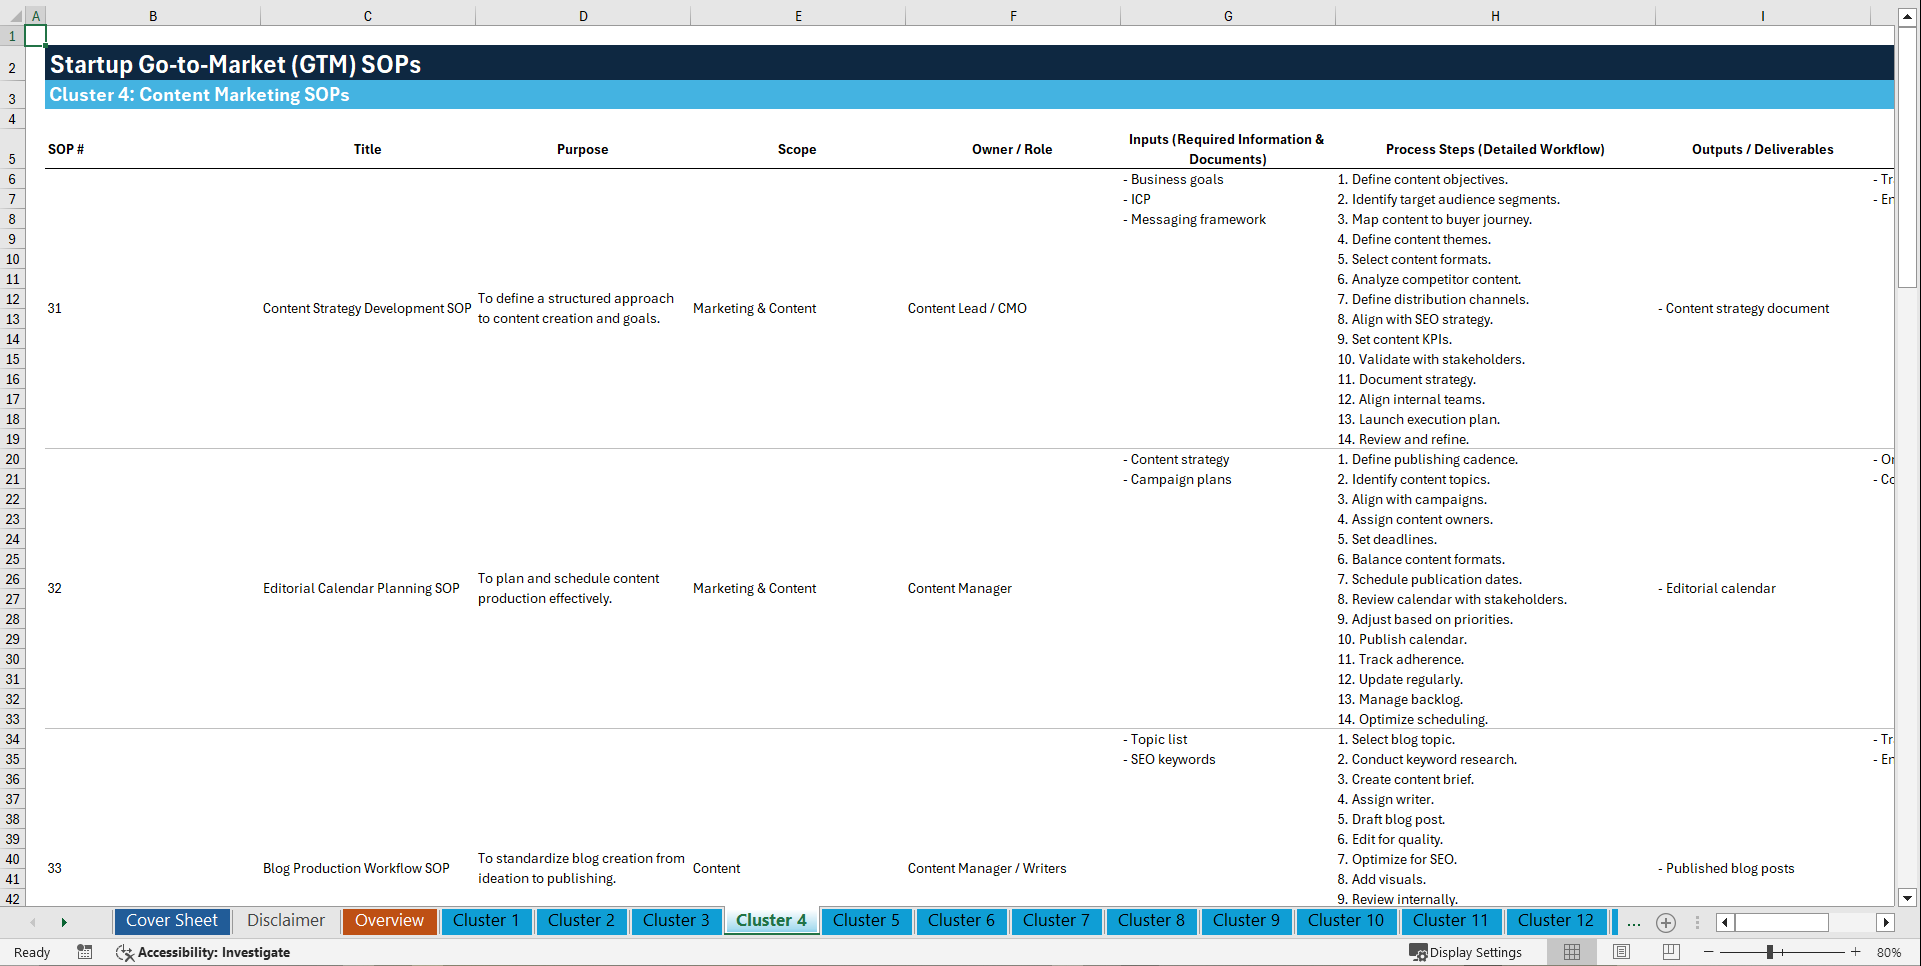Run the Accessibility: Investigate checker
Viewport: 1921px width, 966px height.
click(x=203, y=952)
